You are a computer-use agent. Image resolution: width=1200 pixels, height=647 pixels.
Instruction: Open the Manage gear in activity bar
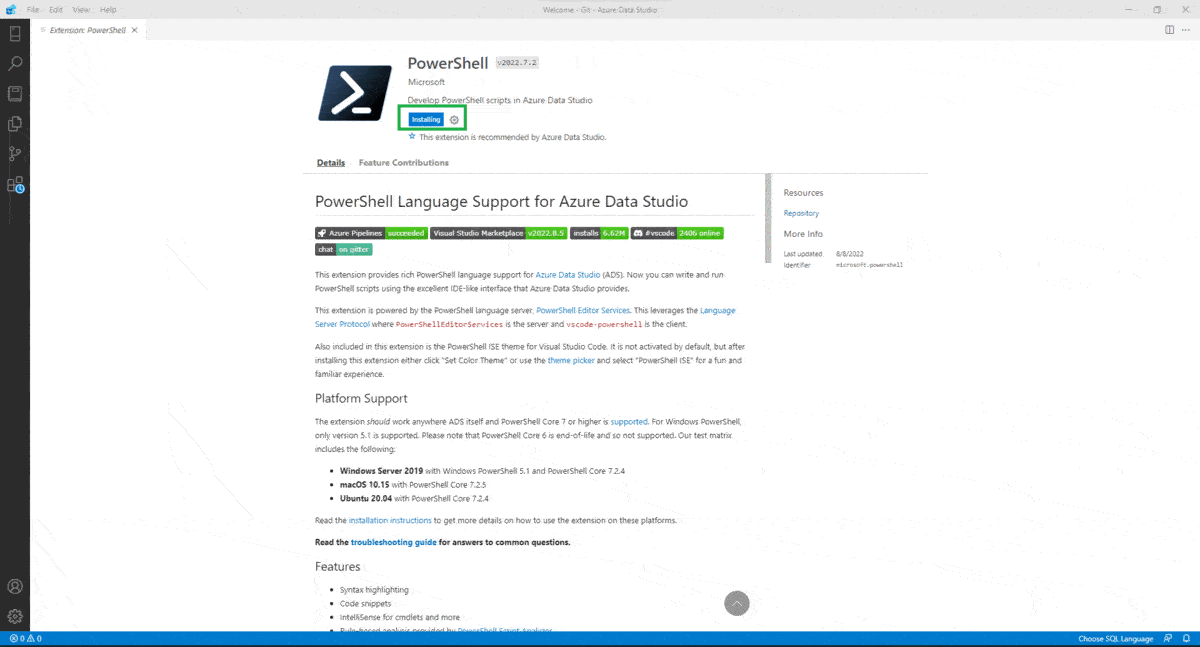(x=15, y=616)
